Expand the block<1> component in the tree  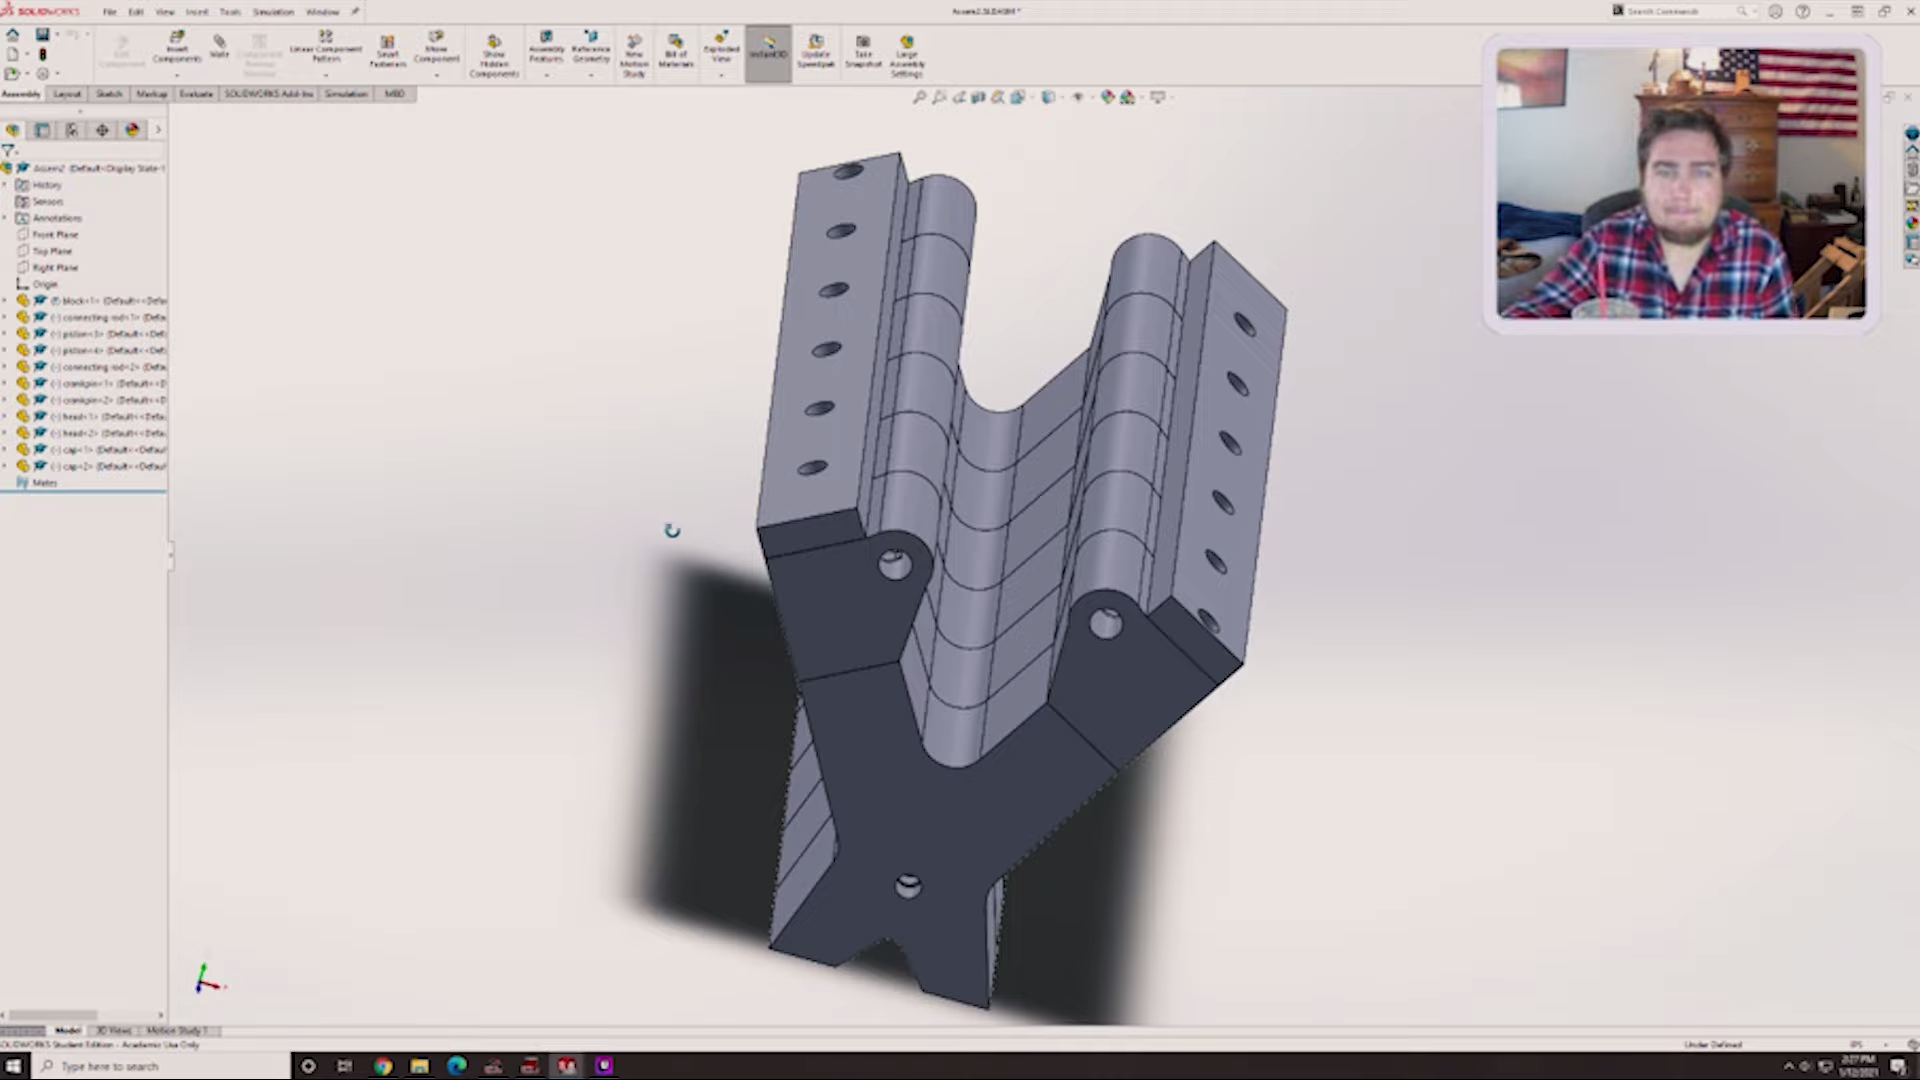point(7,300)
